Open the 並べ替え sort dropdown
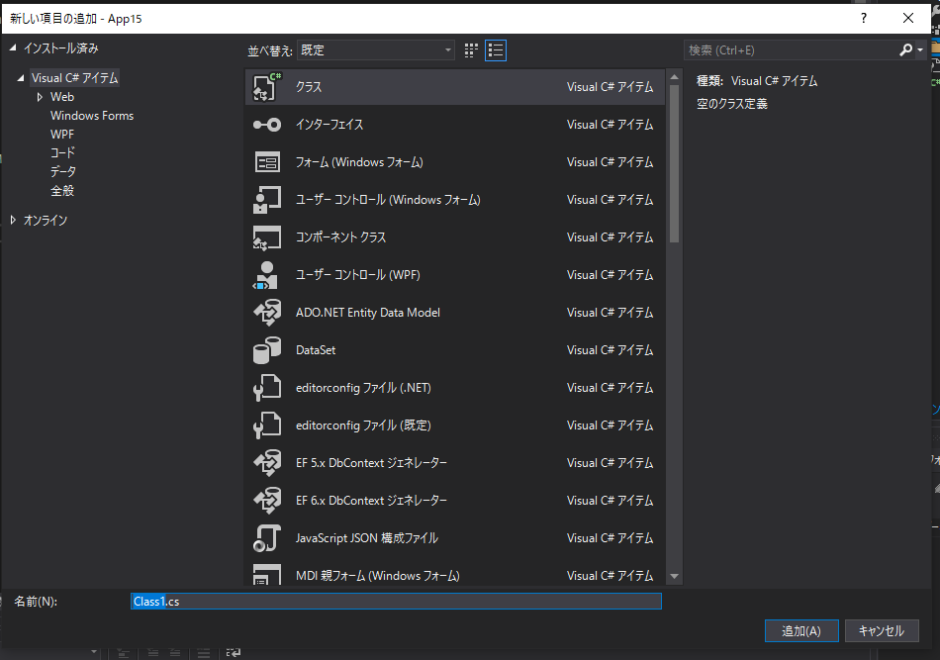This screenshot has width=940, height=660. (376, 50)
